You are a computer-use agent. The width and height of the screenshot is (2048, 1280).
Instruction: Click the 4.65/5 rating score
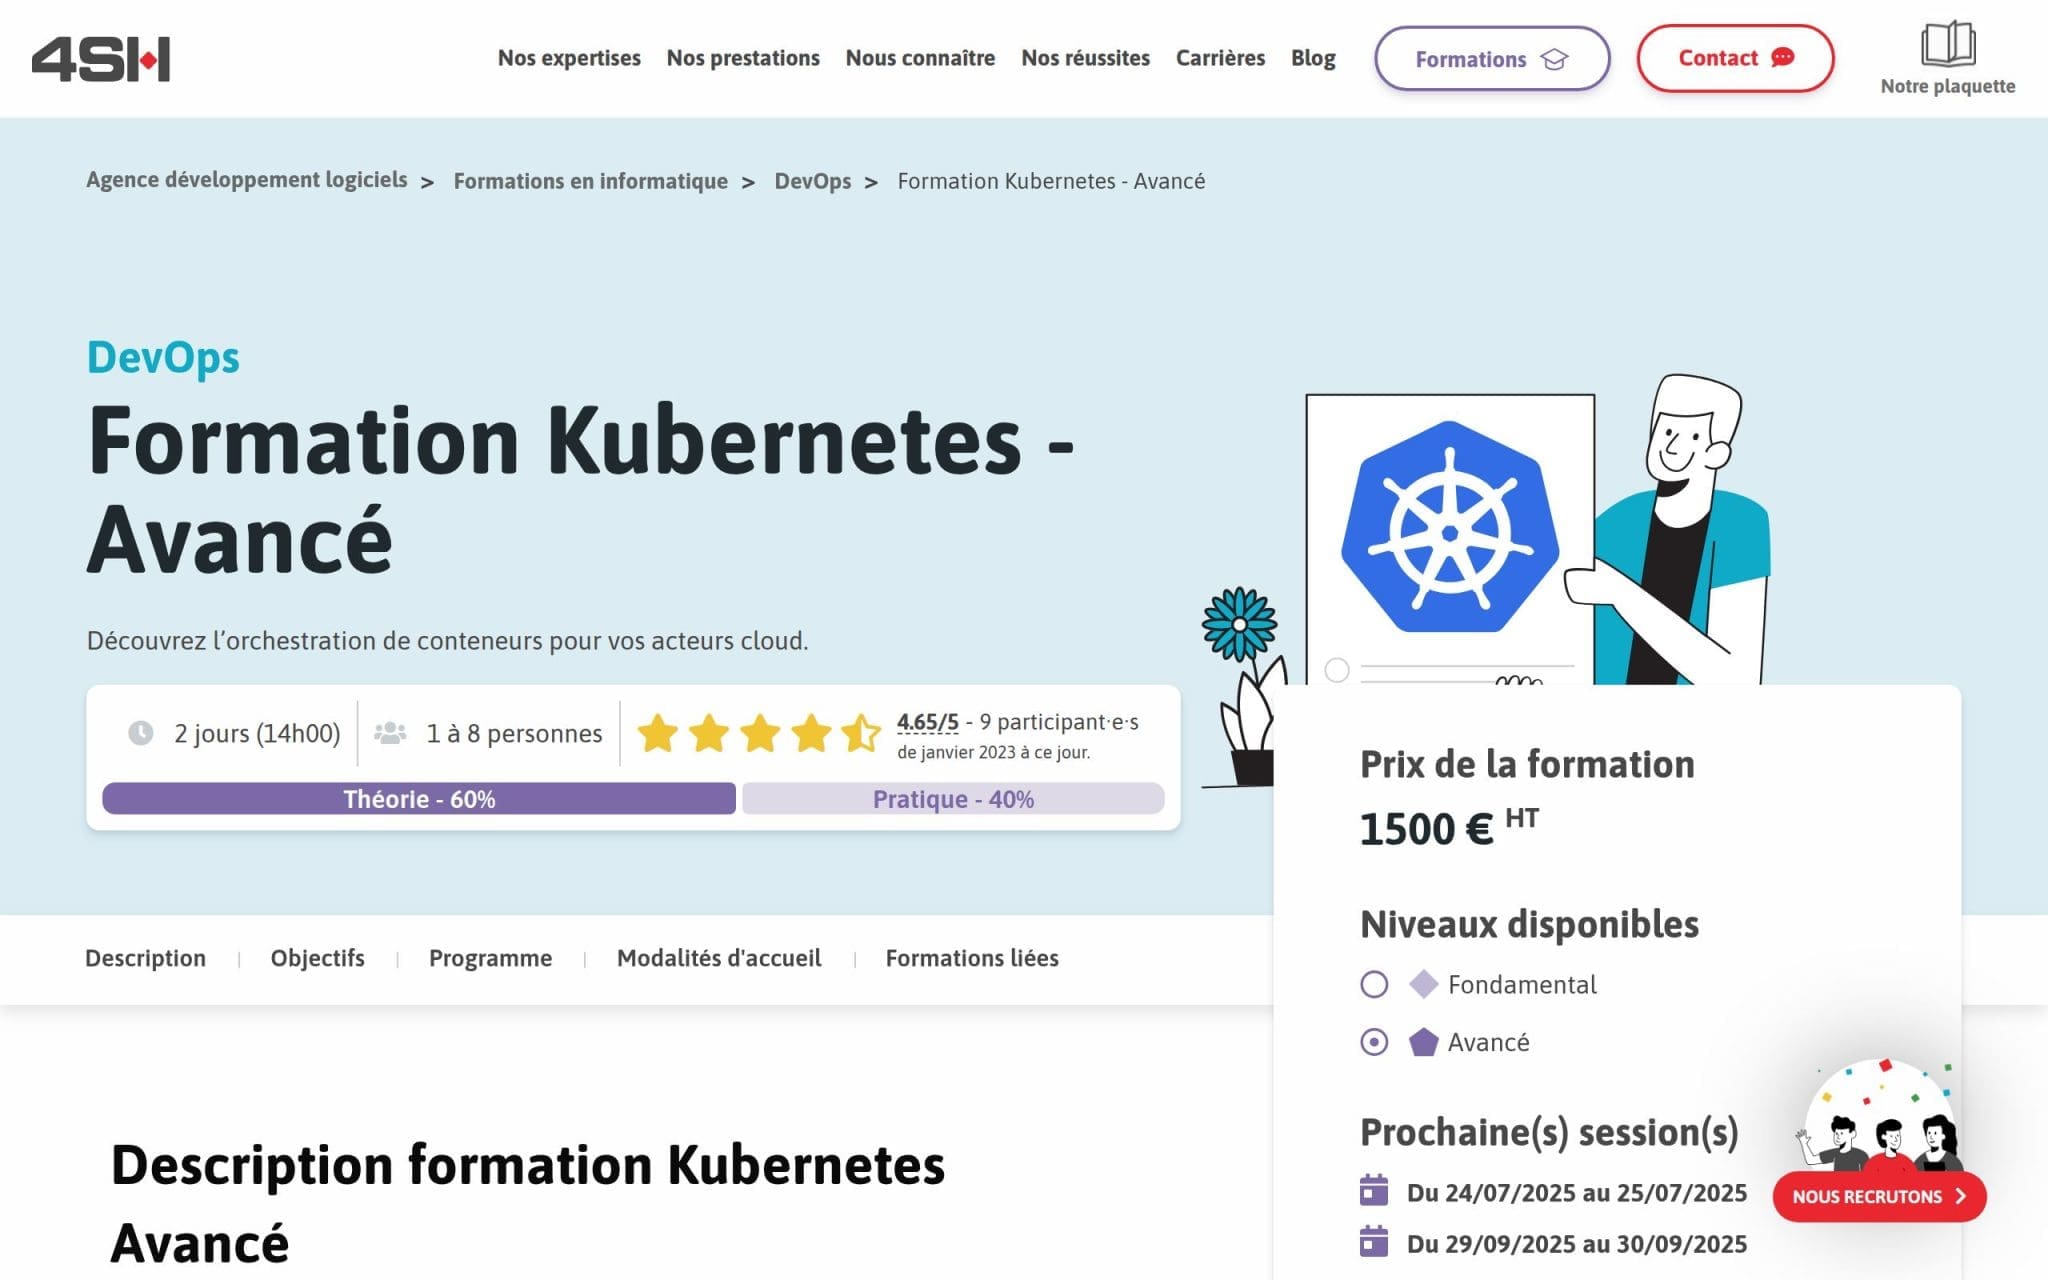(927, 722)
